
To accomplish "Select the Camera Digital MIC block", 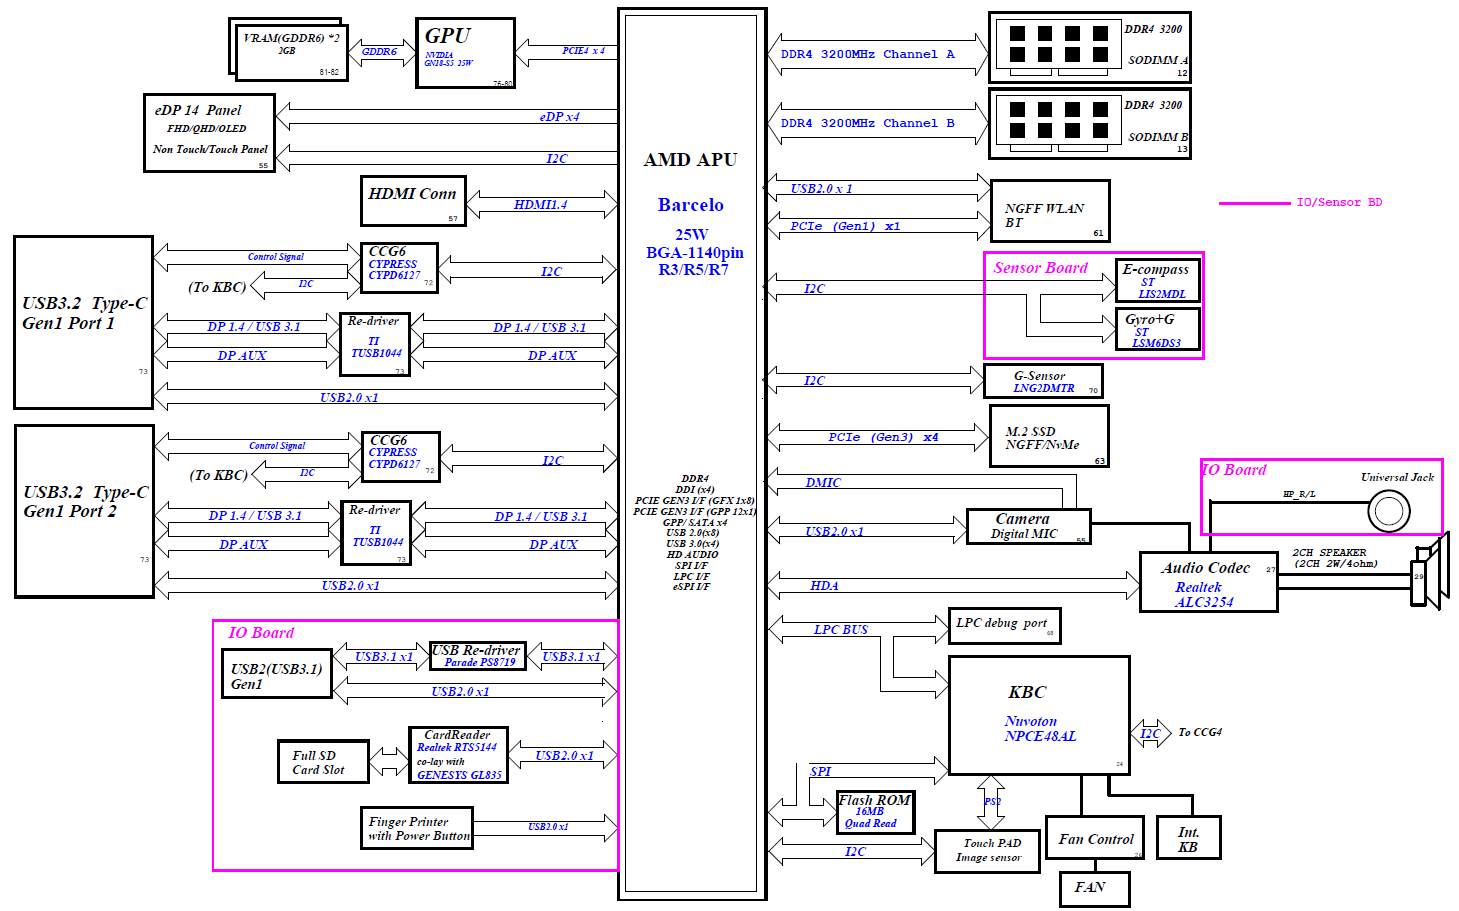I will (x=1028, y=526).
